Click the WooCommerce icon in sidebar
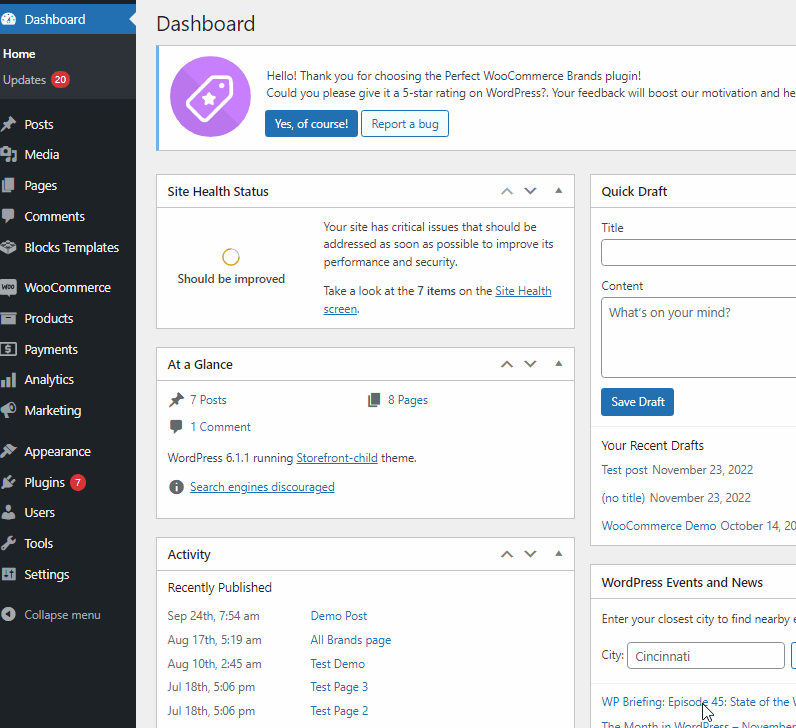 [x=9, y=288]
